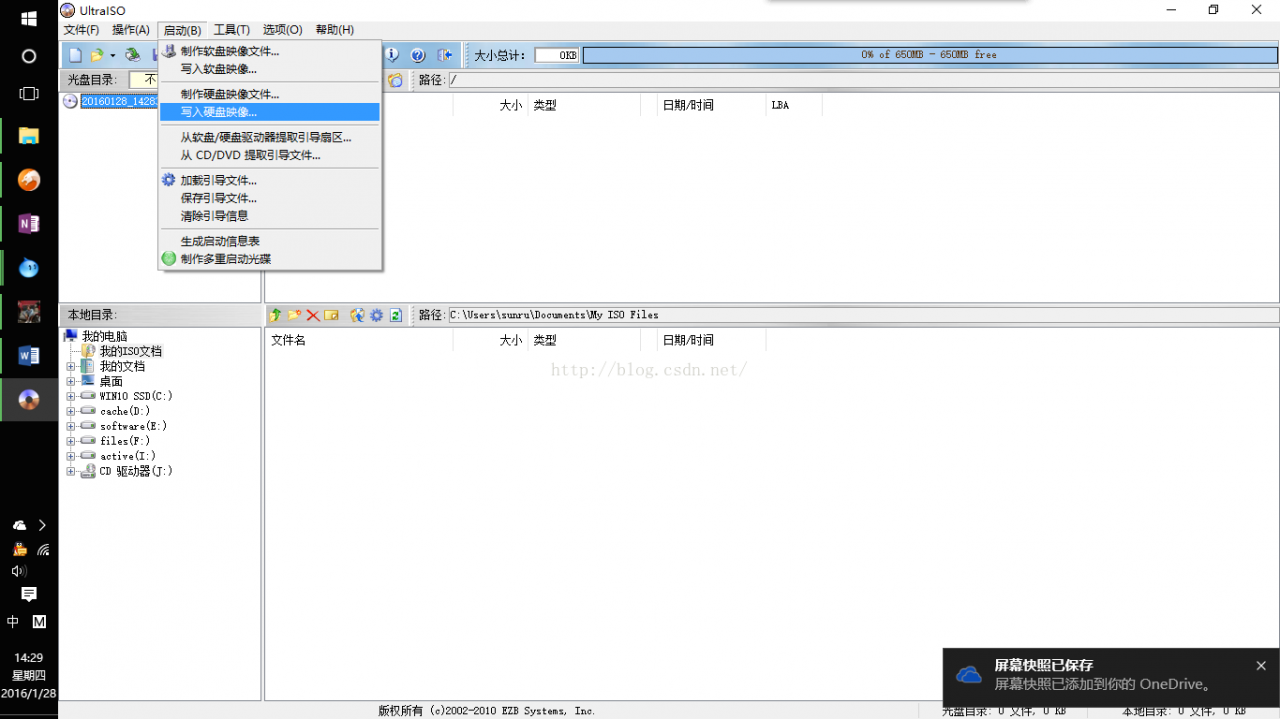Expand the software(E:) drive node
The height and width of the screenshot is (719, 1280).
[x=71, y=426]
